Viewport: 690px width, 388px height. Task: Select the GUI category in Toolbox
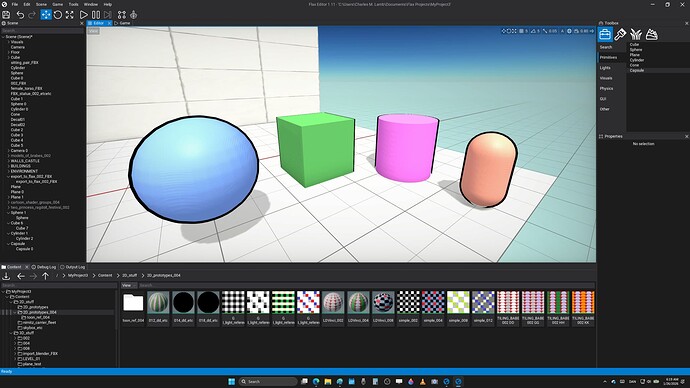[x=603, y=99]
